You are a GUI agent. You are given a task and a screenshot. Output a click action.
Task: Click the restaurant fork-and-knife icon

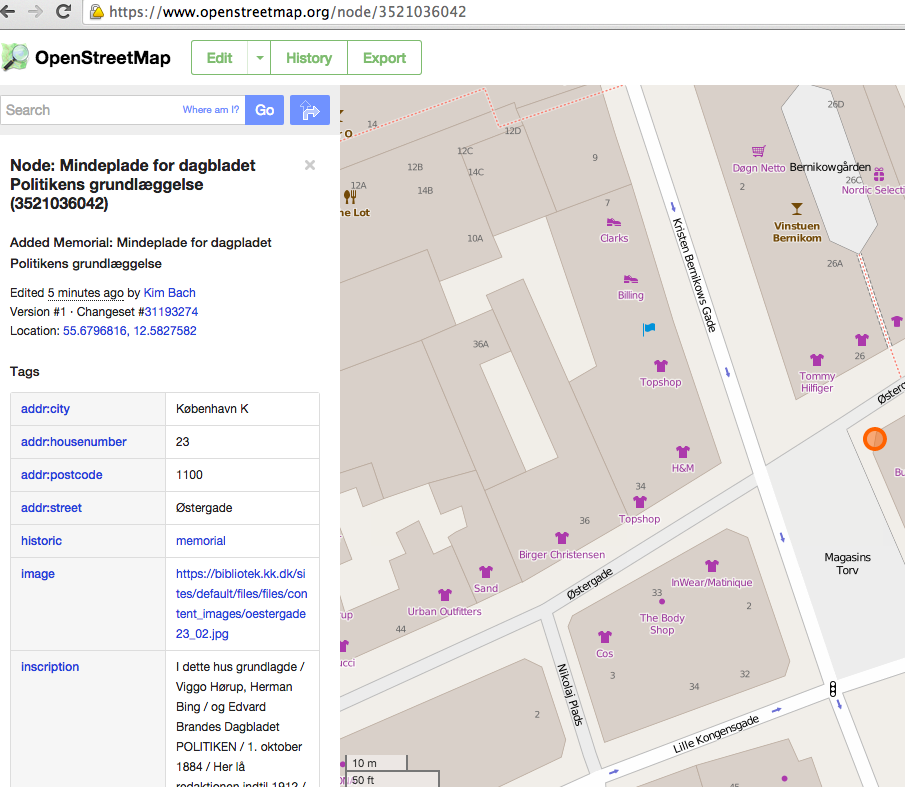350,197
